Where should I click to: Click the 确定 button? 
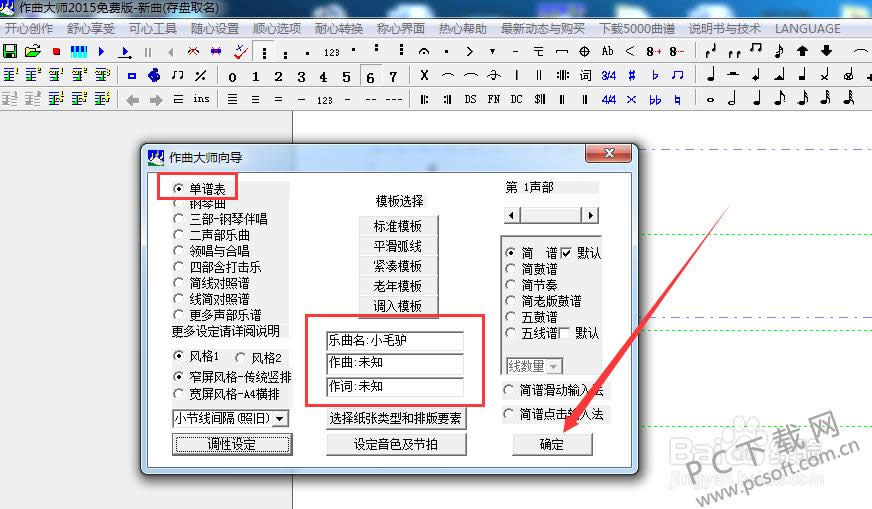tap(552, 444)
